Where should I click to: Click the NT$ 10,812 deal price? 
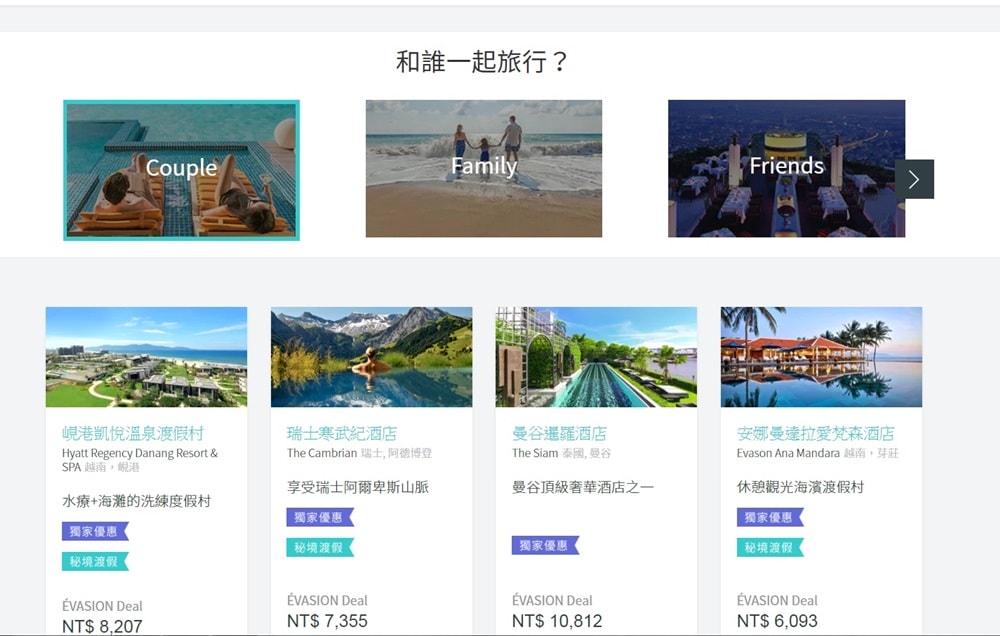557,621
